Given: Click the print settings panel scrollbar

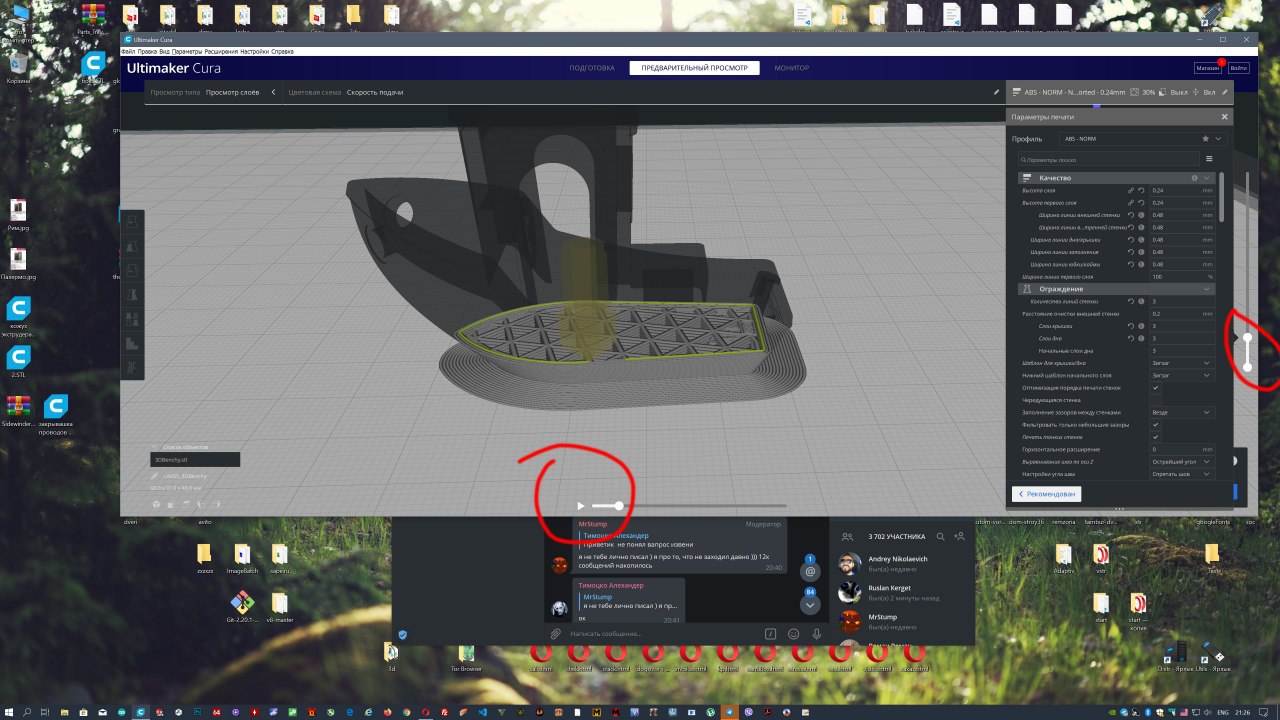Looking at the screenshot, I should (x=1220, y=197).
